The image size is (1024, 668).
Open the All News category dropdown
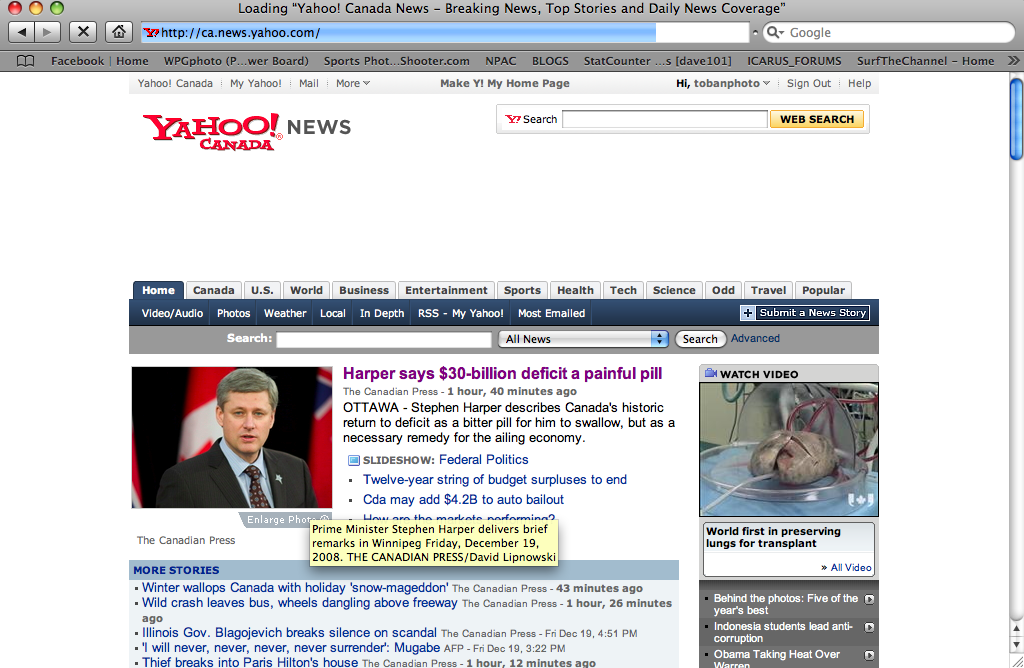(583, 339)
